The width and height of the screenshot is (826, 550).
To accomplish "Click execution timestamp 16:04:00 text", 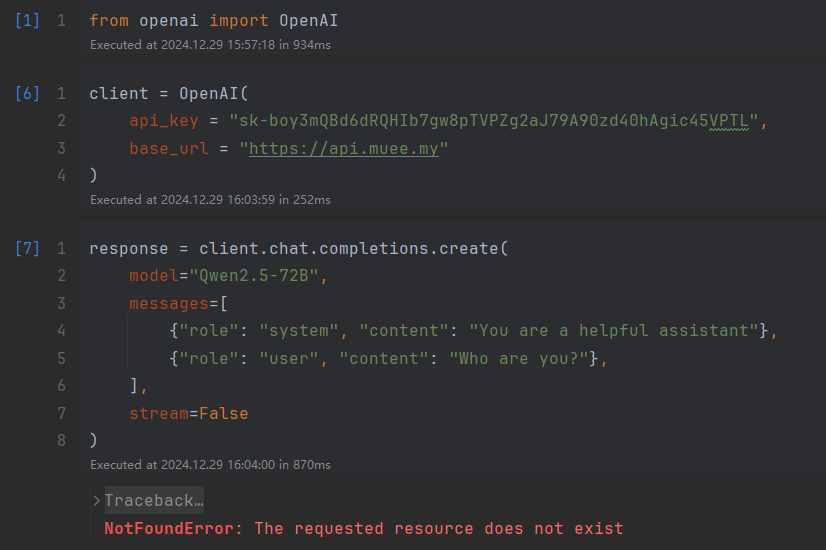I will tap(251, 465).
